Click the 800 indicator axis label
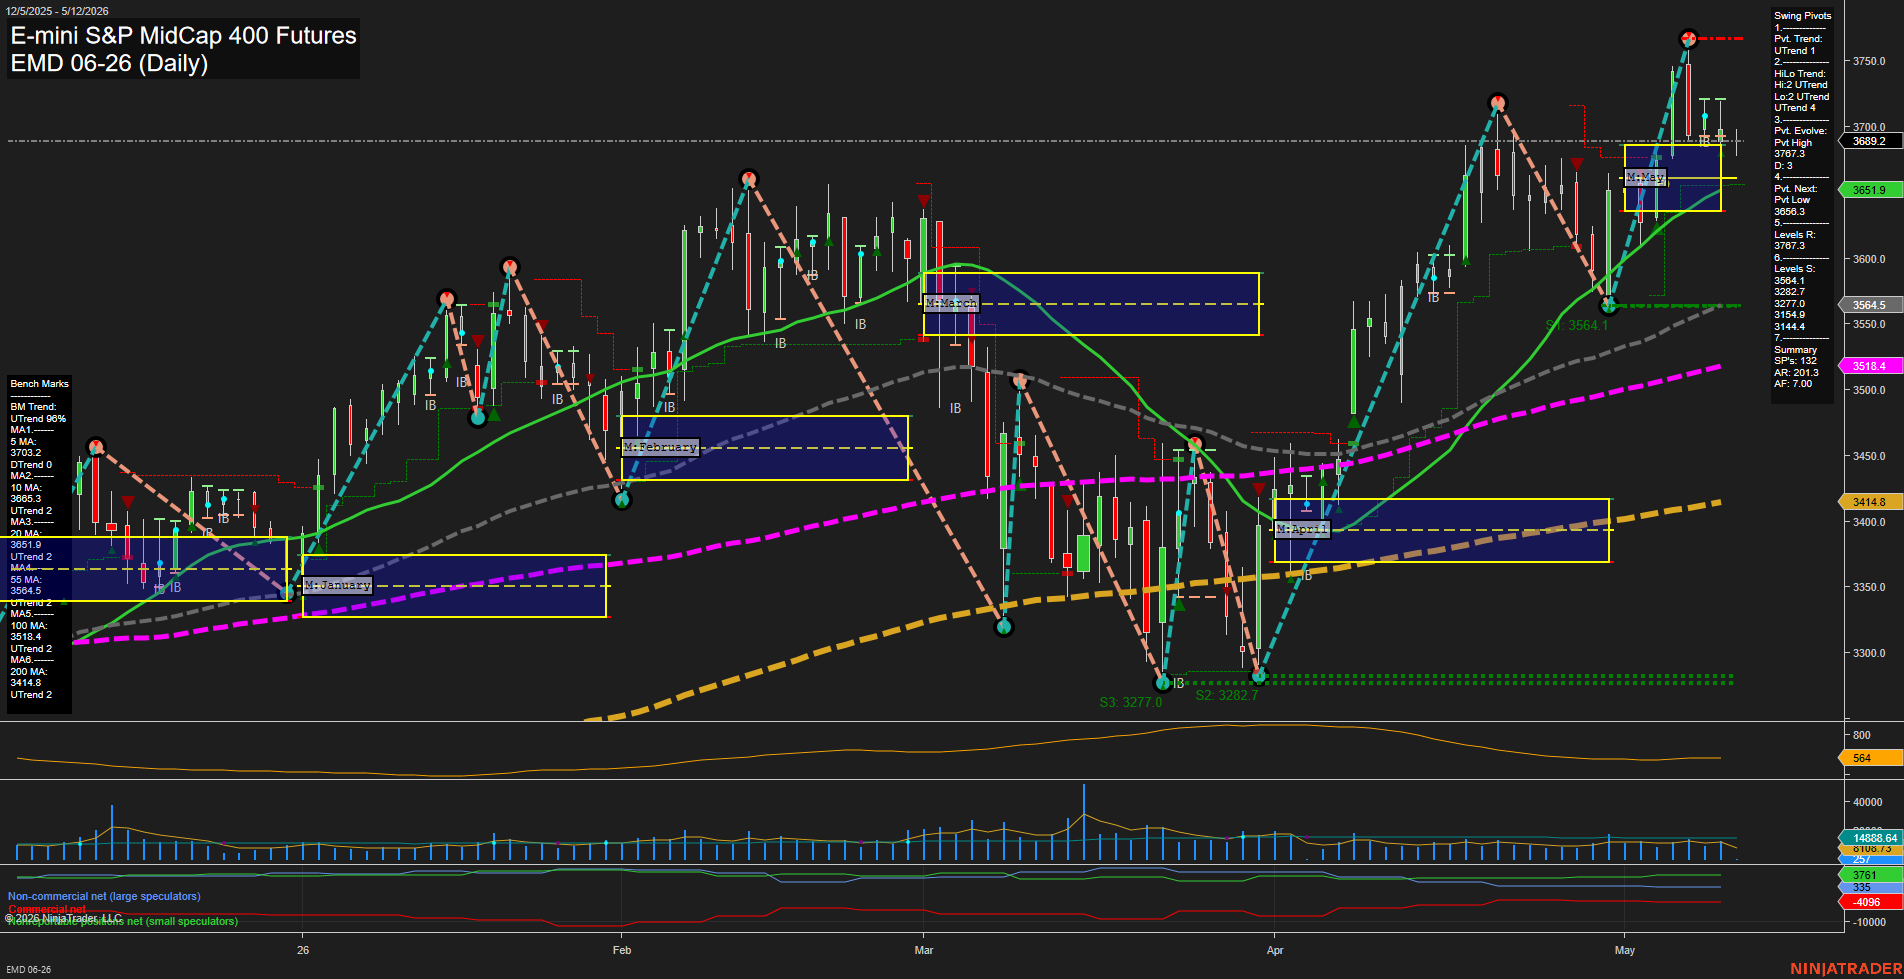Image resolution: width=1904 pixels, height=979 pixels. click(1861, 735)
